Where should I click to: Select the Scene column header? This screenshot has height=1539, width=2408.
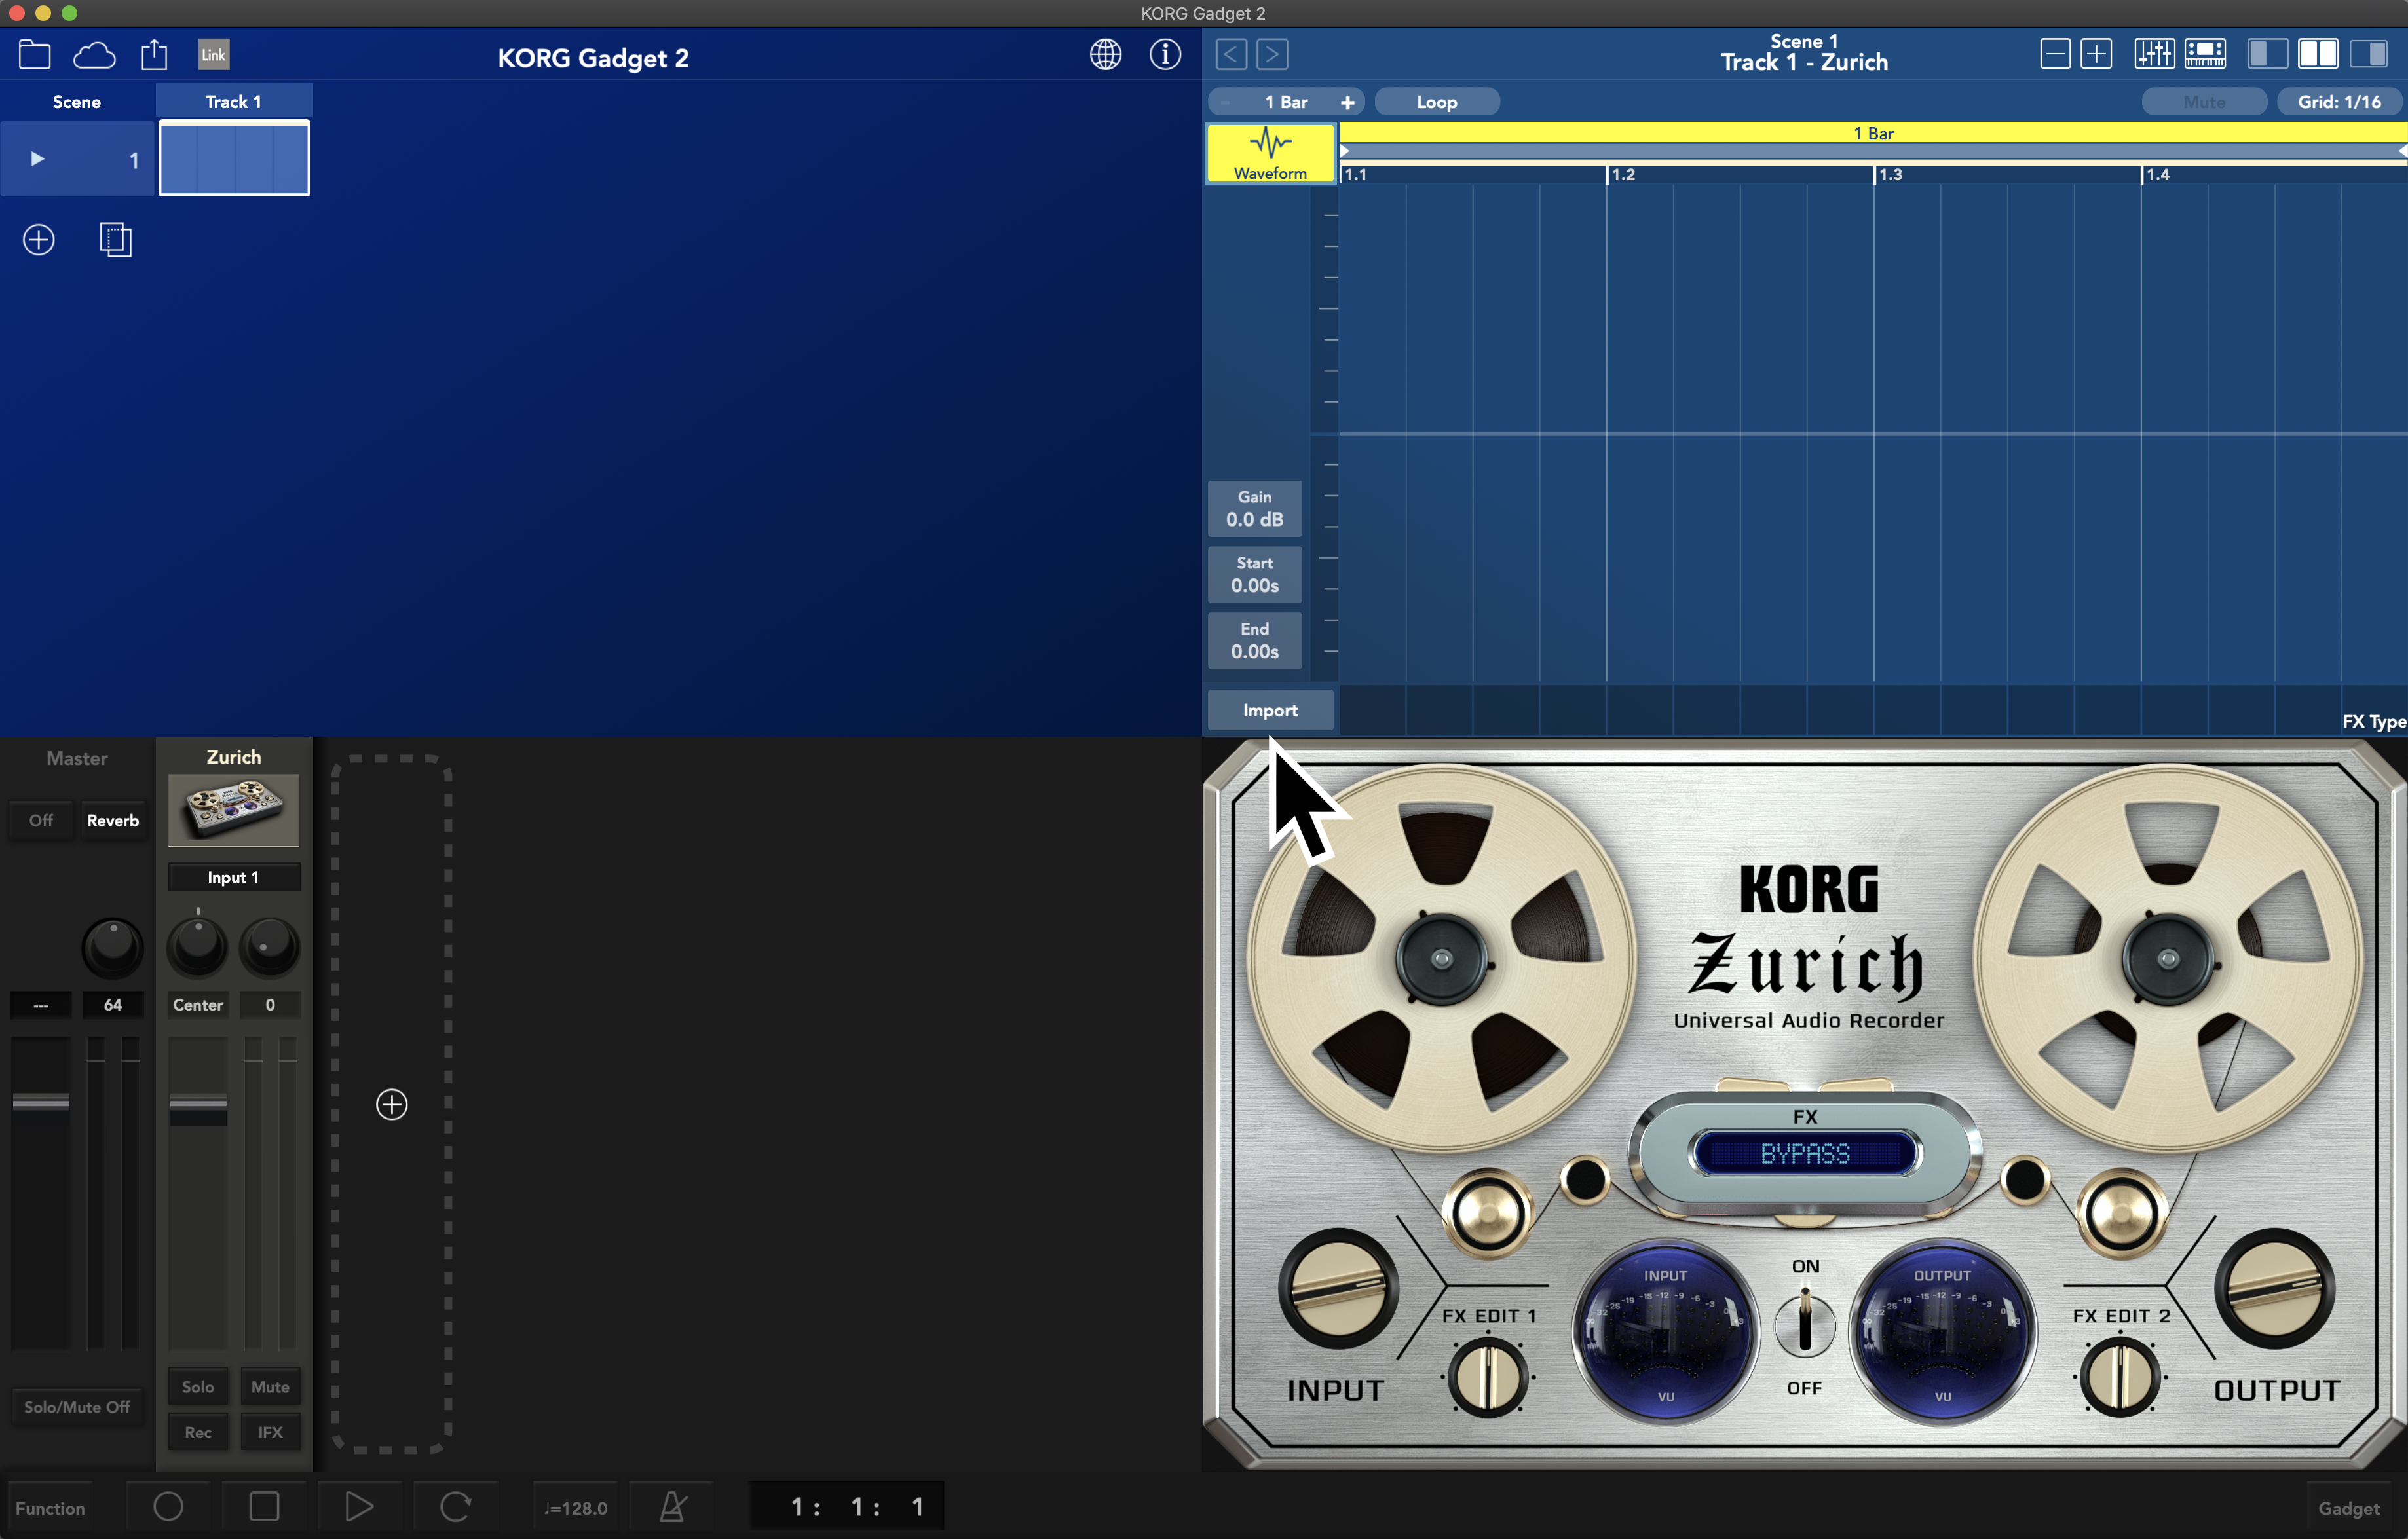77,102
